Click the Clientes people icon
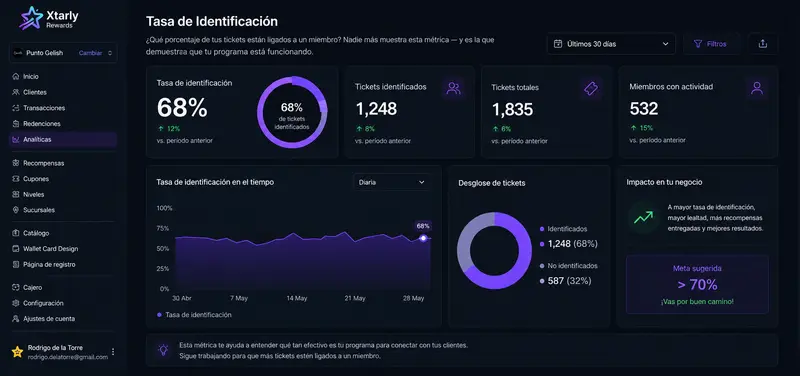The image size is (800, 376). 15,92
